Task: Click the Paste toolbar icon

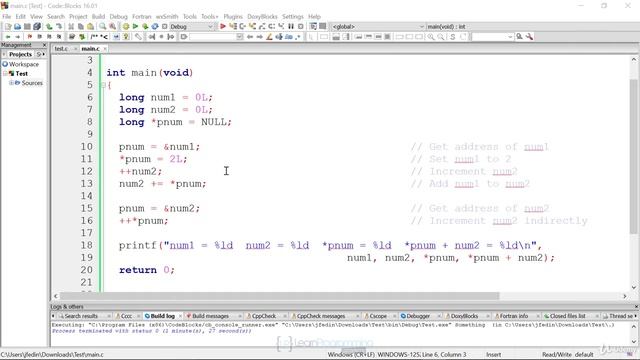Action: [x=90, y=27]
